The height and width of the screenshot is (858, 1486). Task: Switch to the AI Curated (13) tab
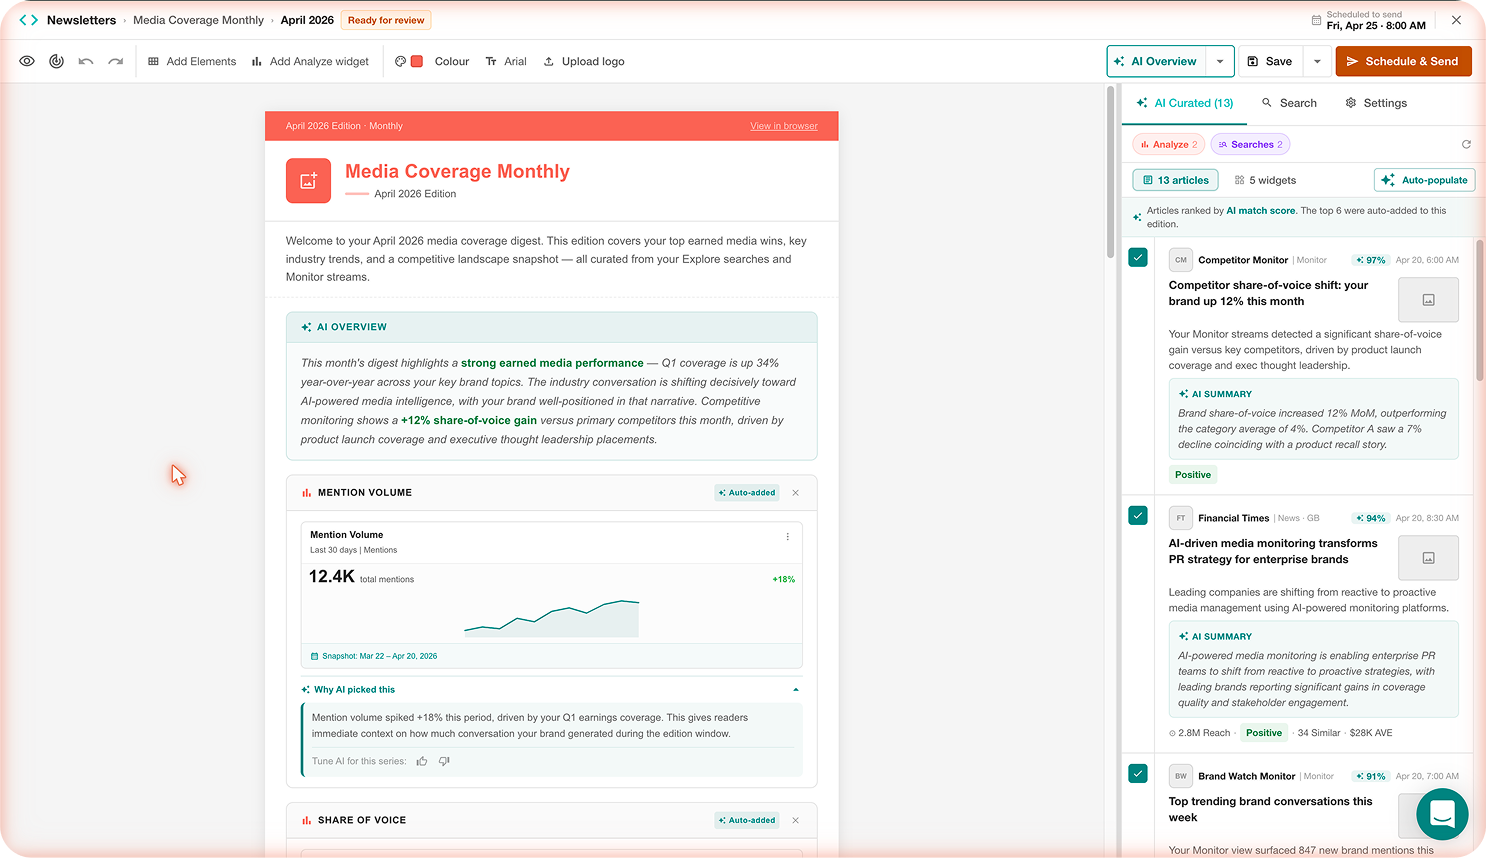[1185, 103]
